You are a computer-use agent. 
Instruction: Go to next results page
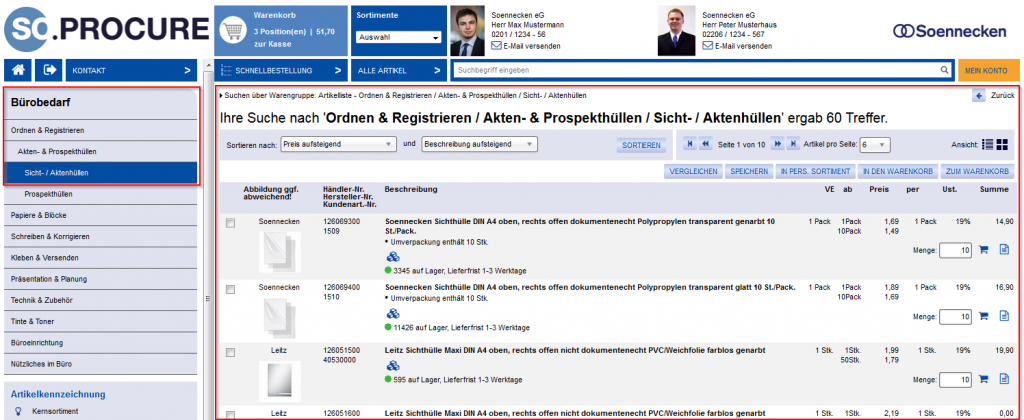pos(777,143)
